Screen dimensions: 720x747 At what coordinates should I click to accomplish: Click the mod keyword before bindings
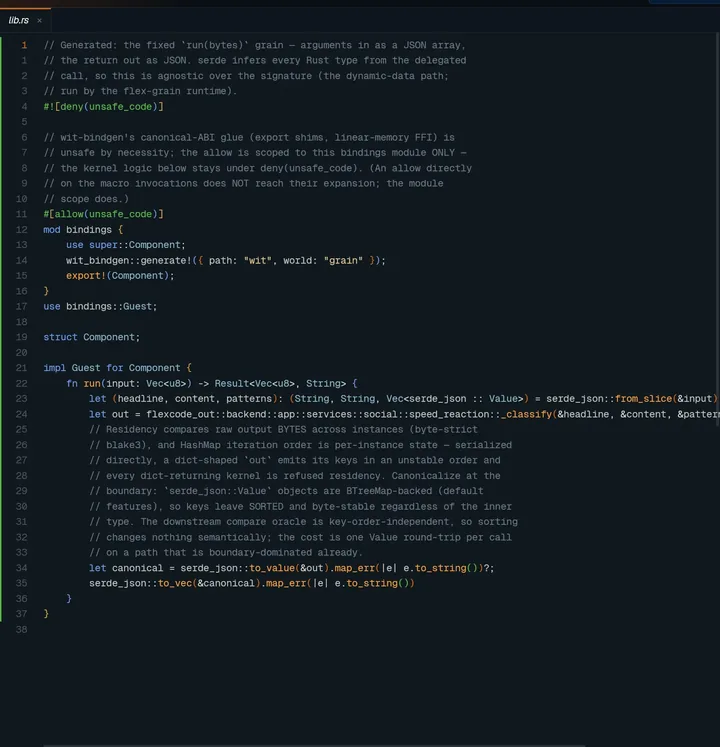pyautogui.click(x=52, y=230)
